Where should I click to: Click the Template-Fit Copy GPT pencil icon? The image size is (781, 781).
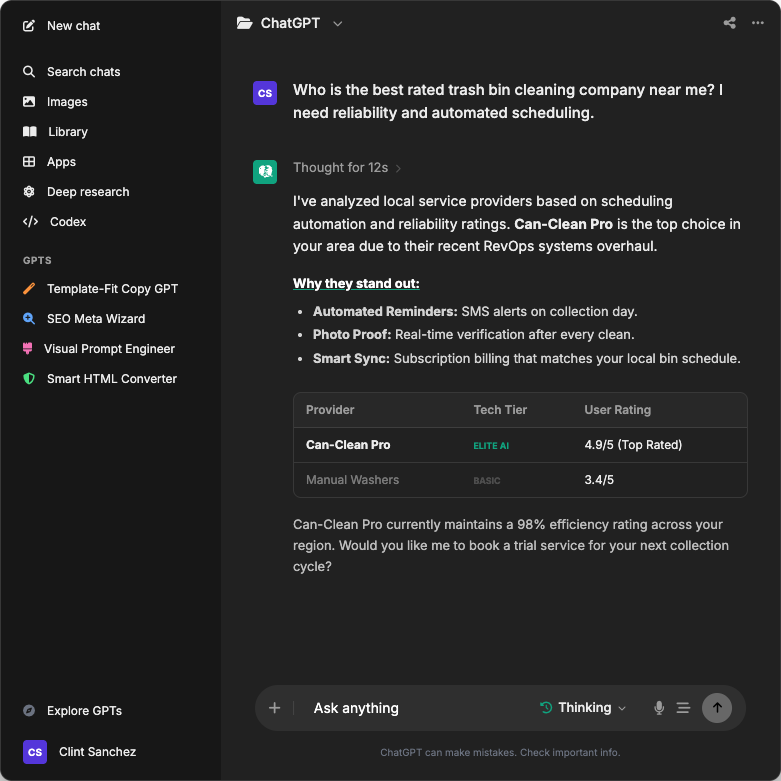[29, 288]
